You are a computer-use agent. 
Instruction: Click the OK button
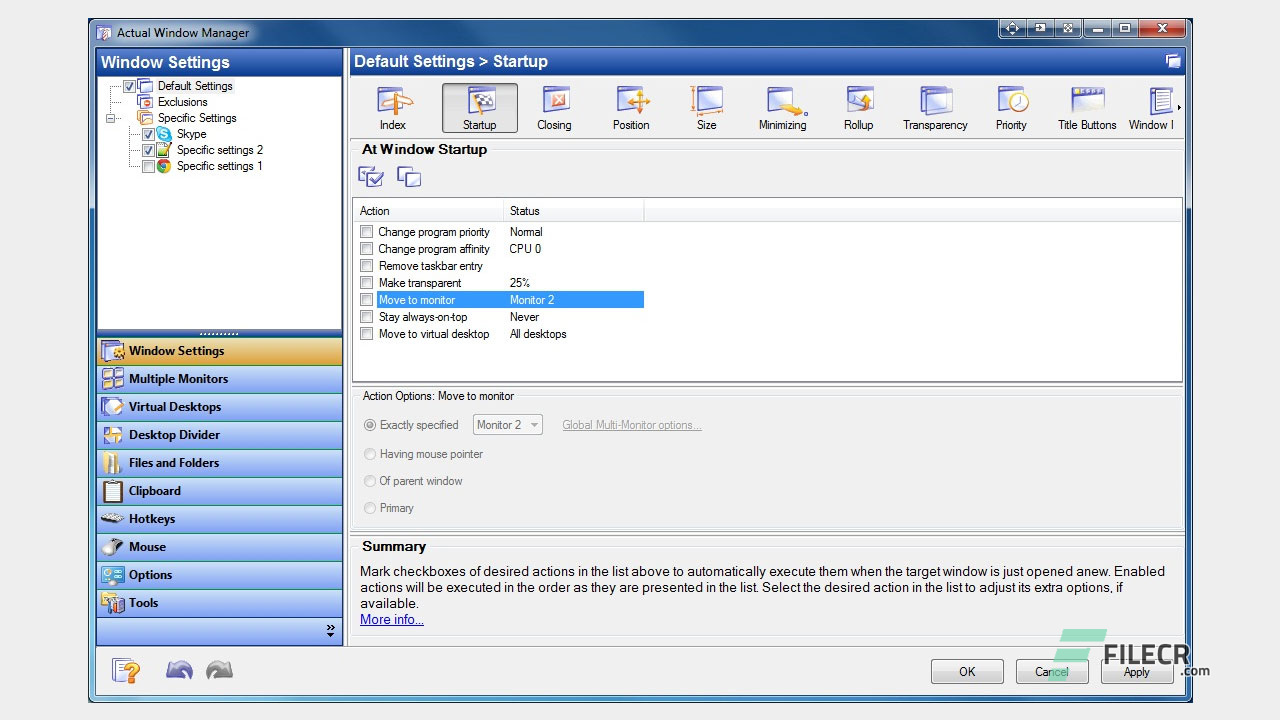[x=967, y=672]
